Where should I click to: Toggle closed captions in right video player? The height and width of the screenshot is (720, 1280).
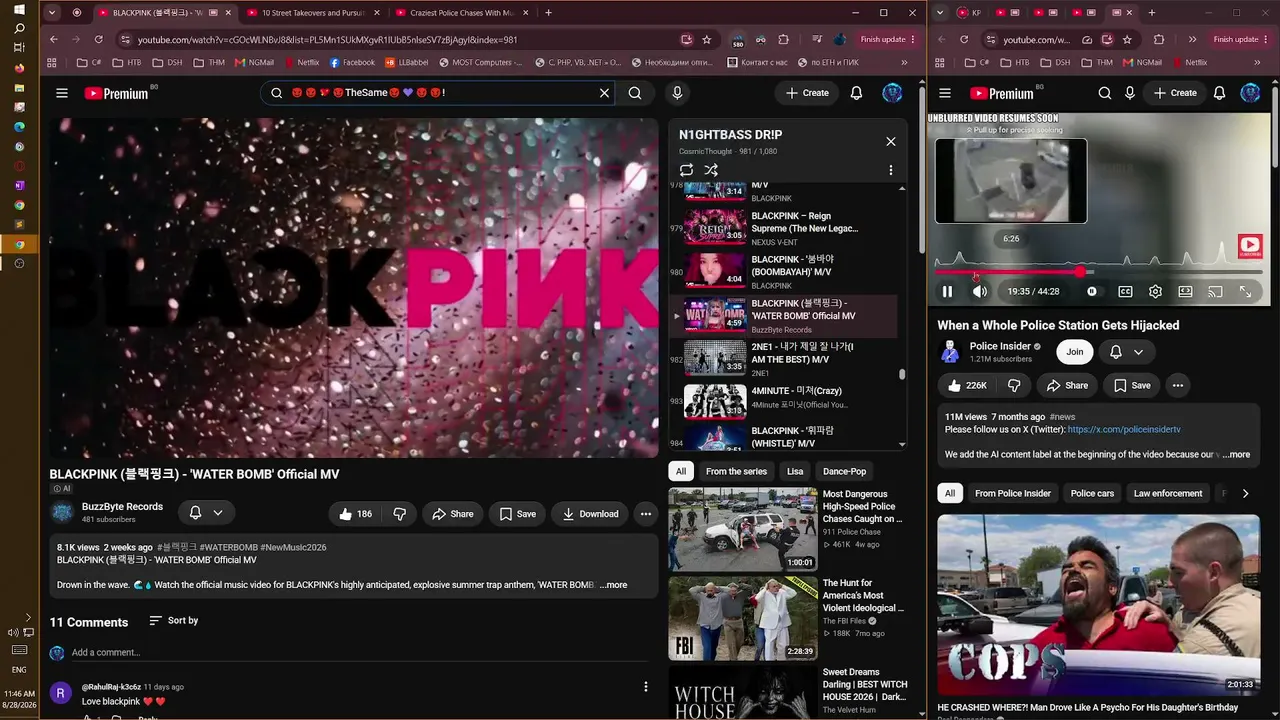[1125, 292]
